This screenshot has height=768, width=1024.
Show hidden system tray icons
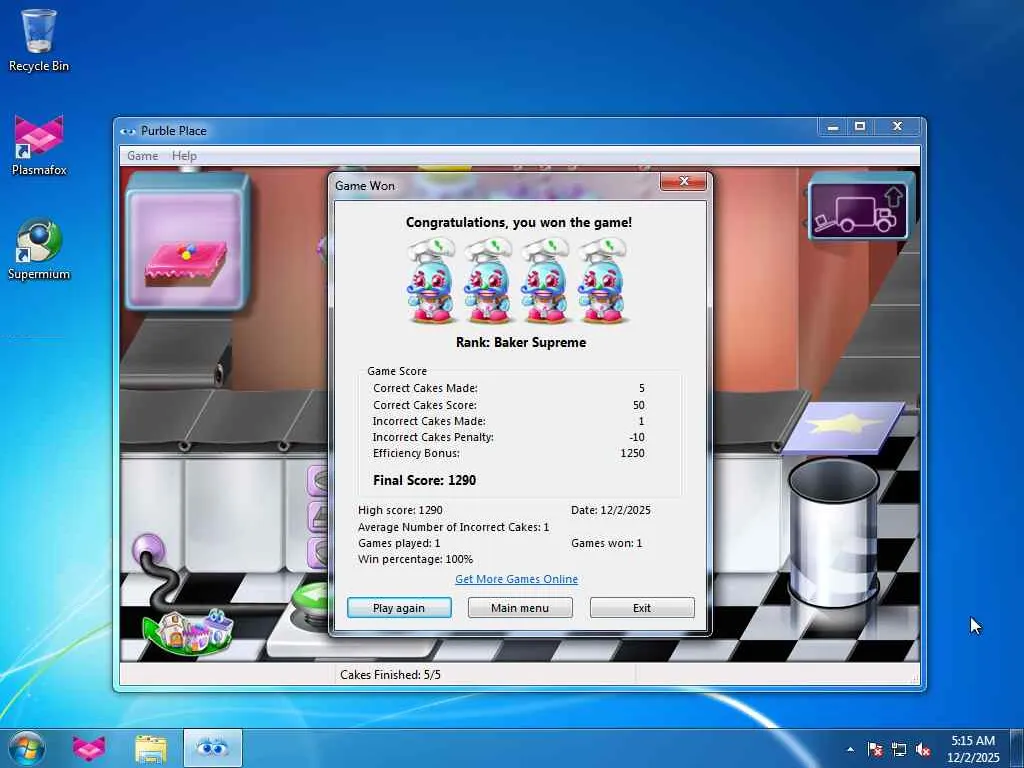[850, 749]
